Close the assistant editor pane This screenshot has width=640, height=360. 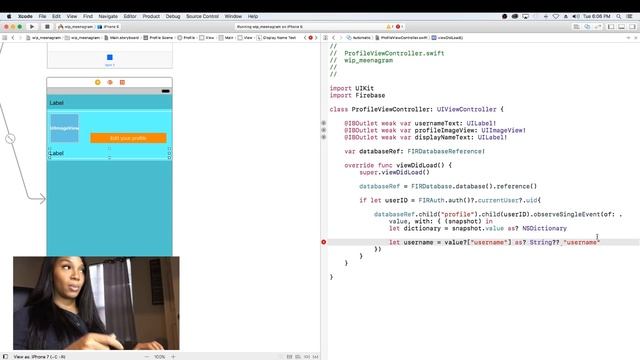point(636,38)
